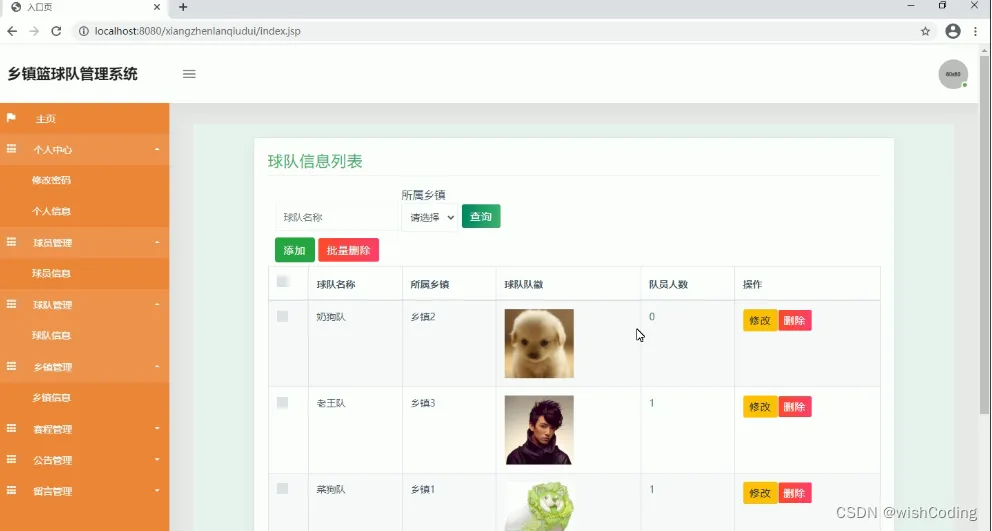View site information icon in address bar
Viewport: 992px width, 531px height.
coord(84,31)
